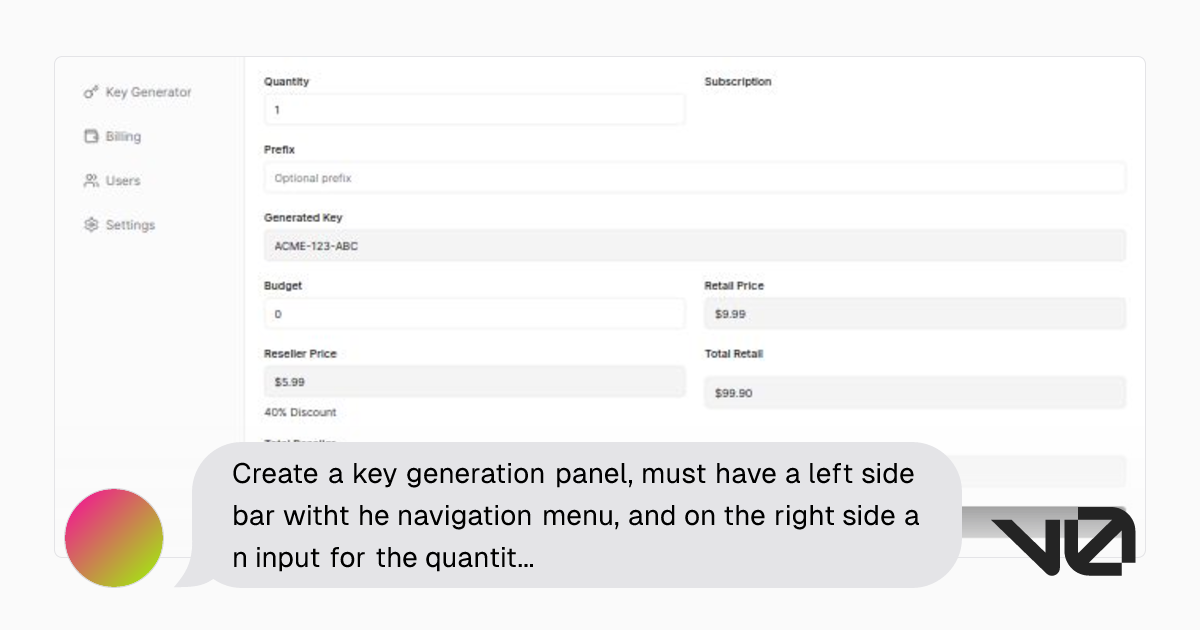Click the VA logo mark

tap(1063, 538)
